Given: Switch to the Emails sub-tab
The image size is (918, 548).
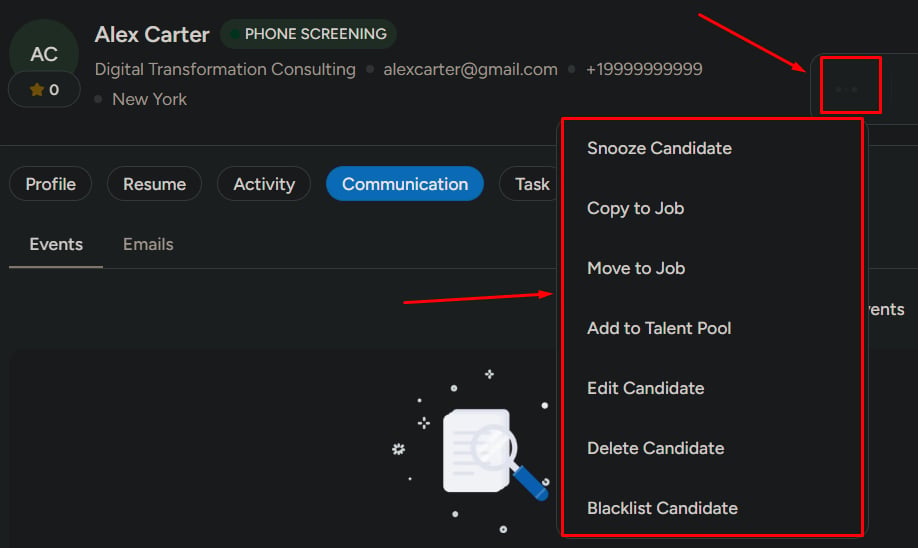Looking at the screenshot, I should click(148, 244).
